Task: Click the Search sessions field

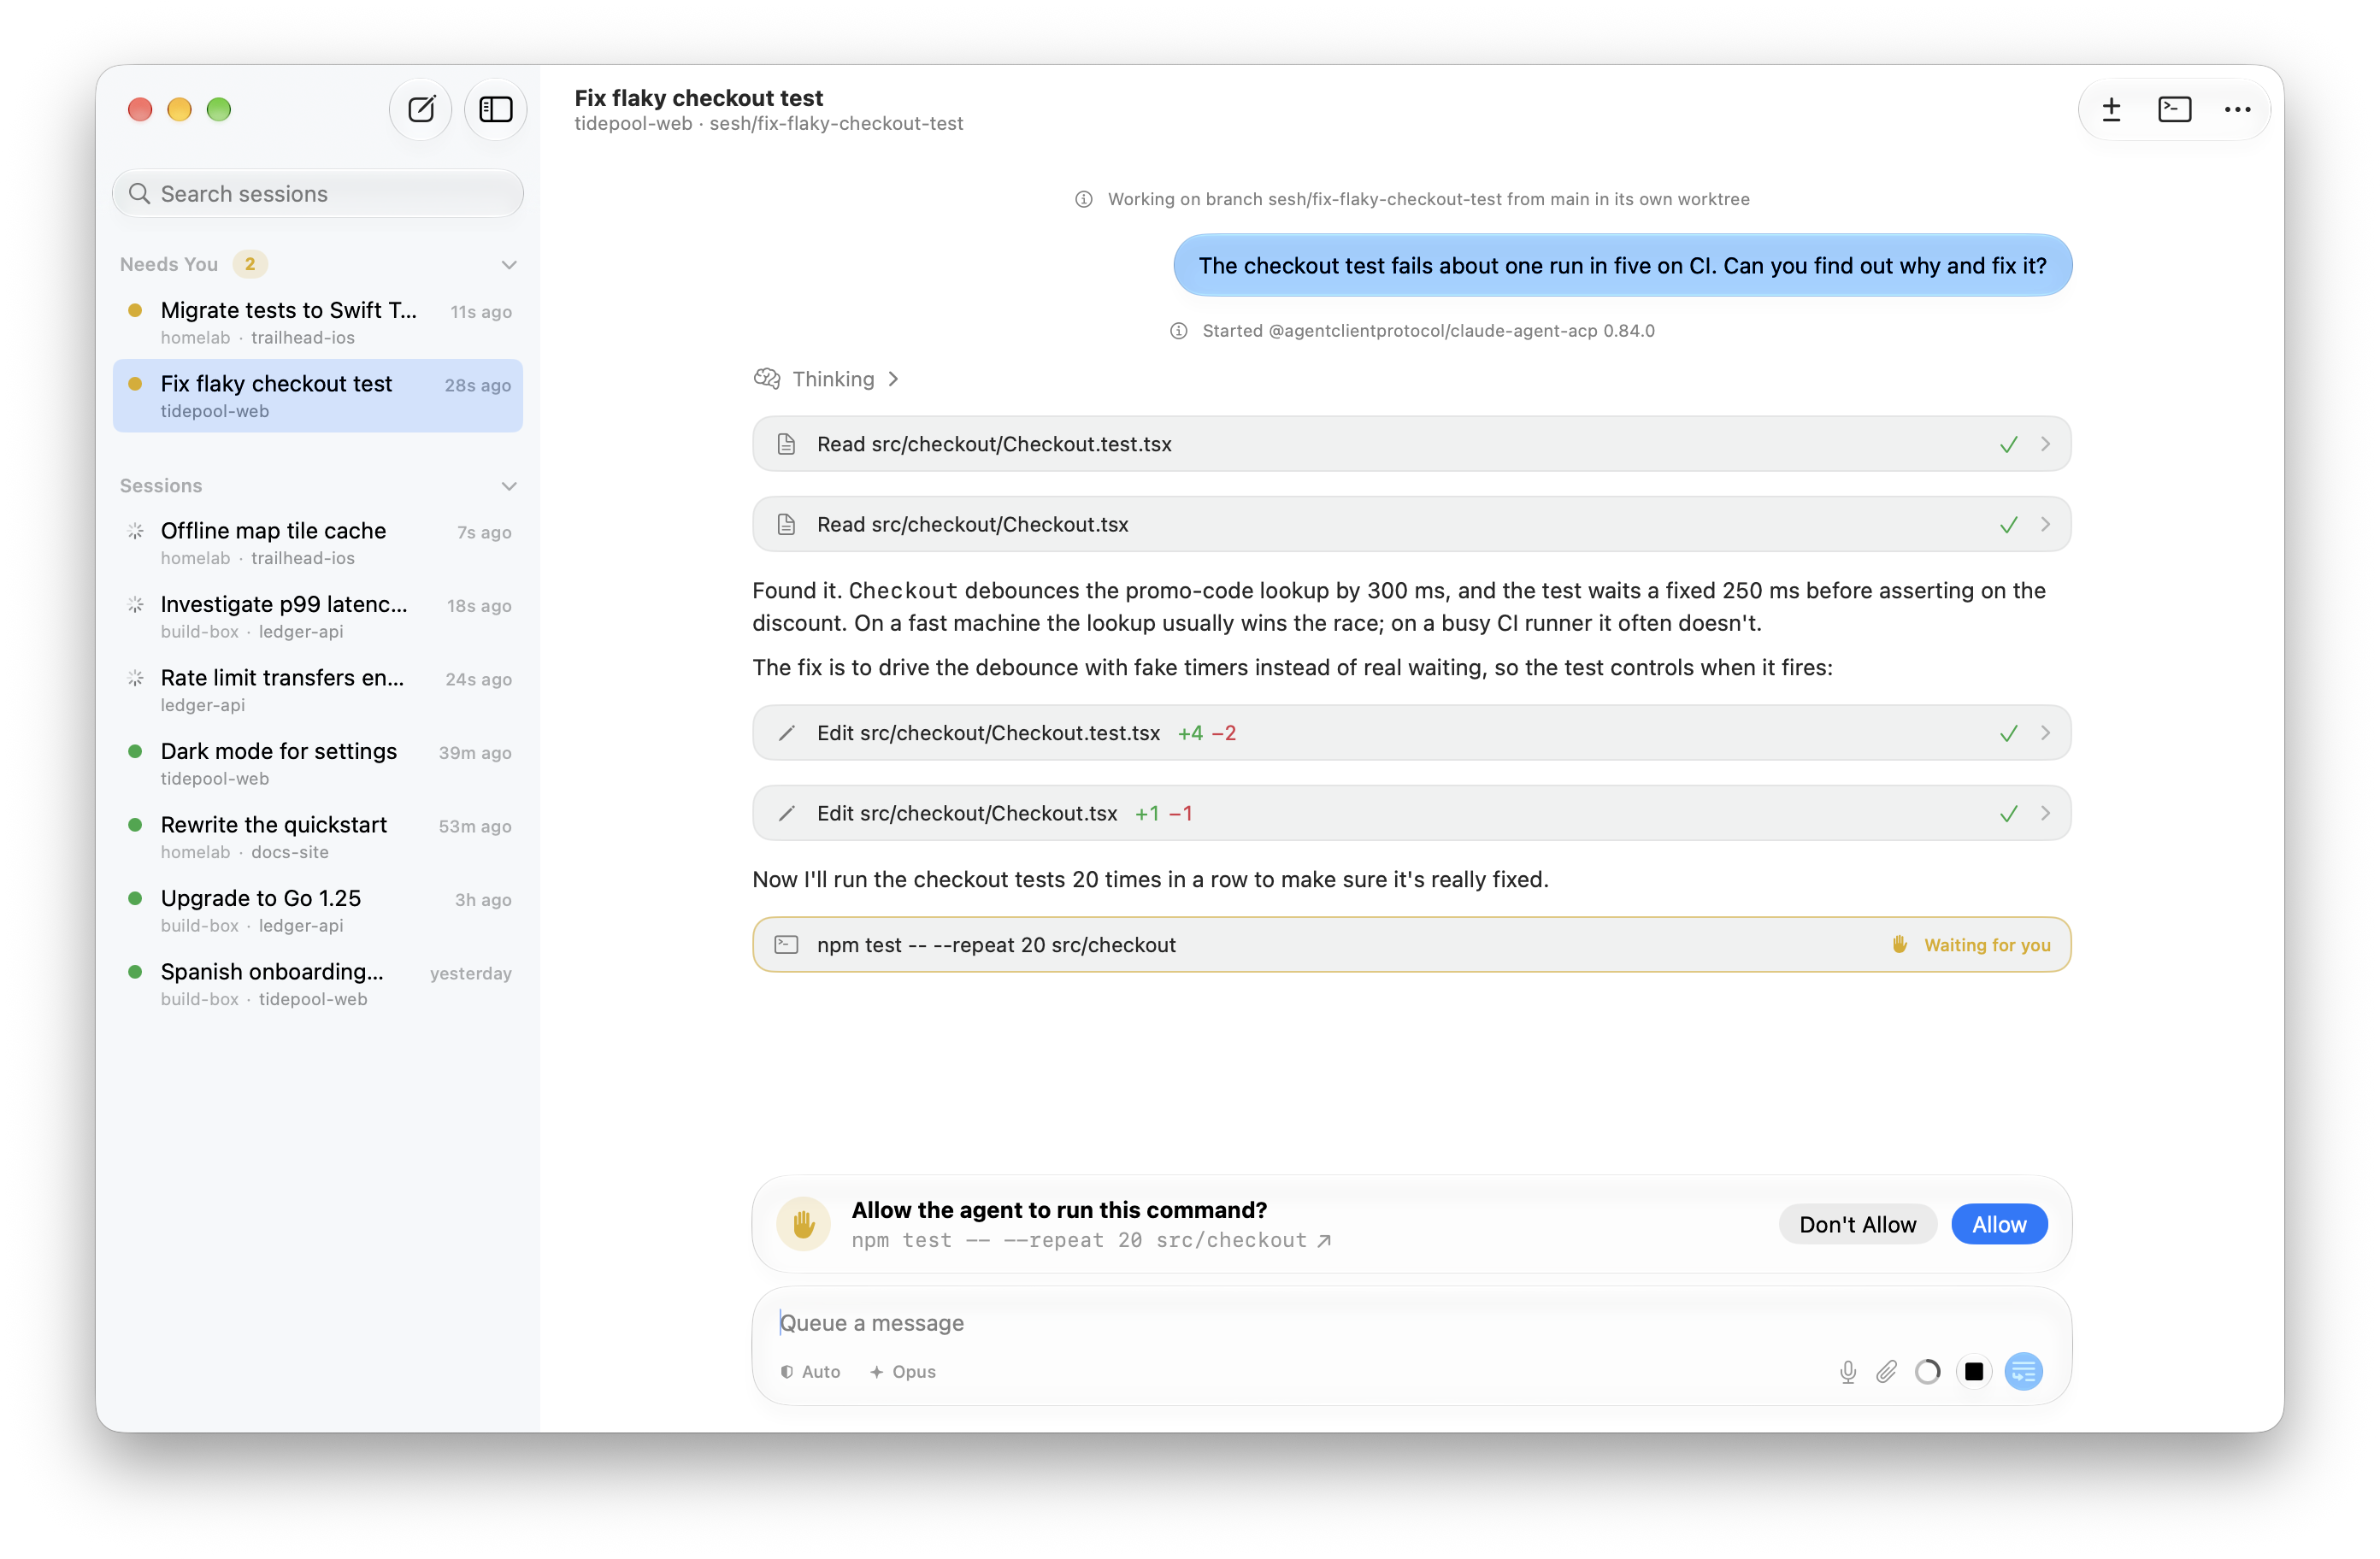Action: pos(318,193)
